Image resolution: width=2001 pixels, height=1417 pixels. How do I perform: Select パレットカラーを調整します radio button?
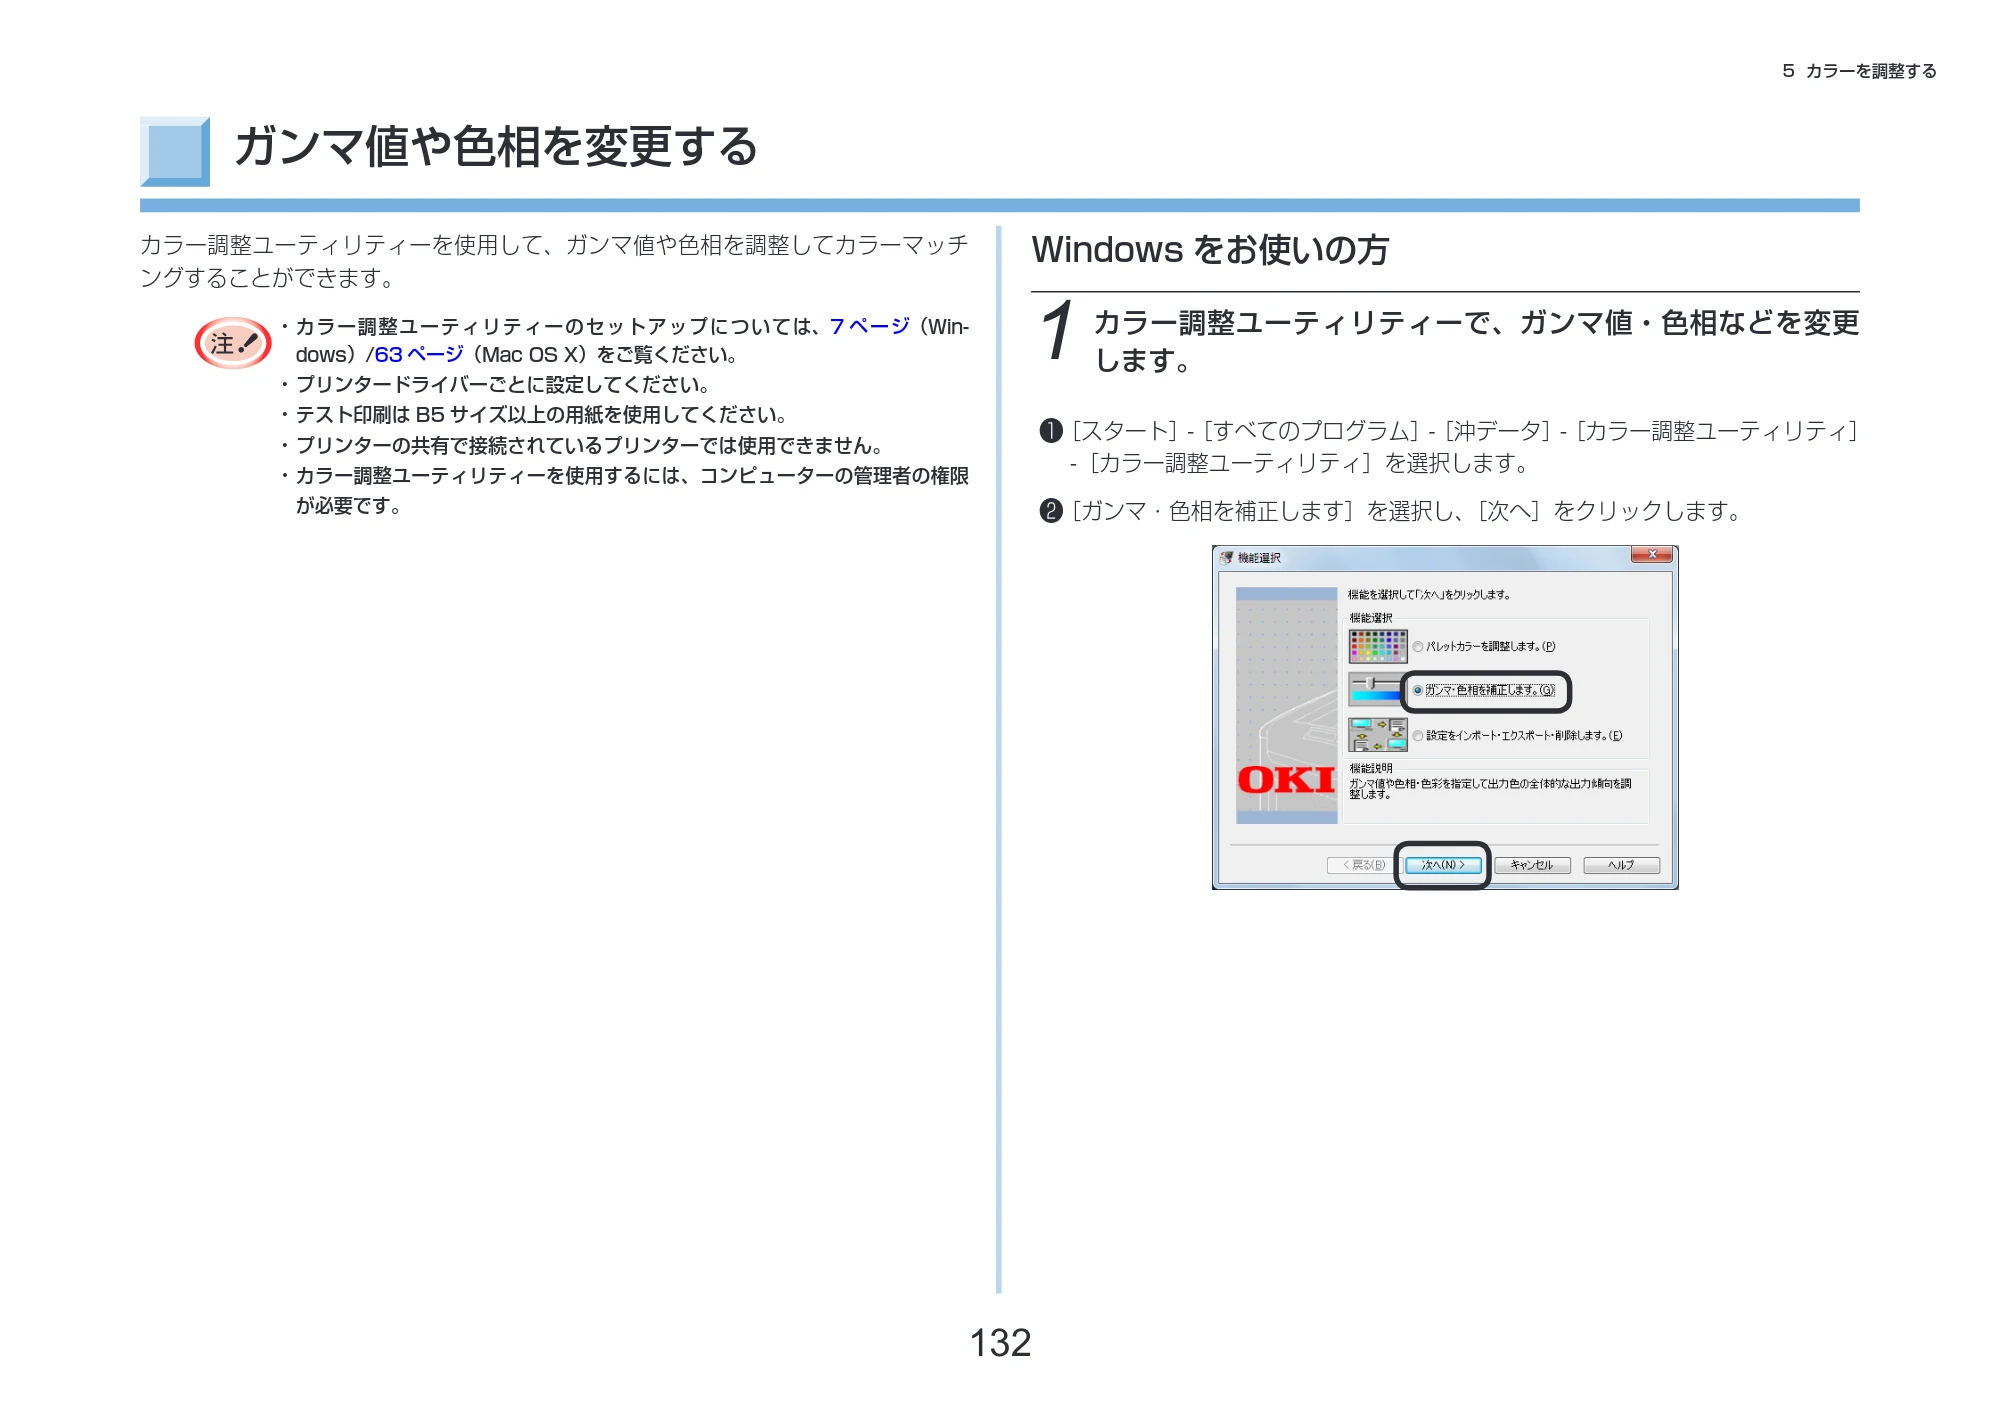(1418, 647)
